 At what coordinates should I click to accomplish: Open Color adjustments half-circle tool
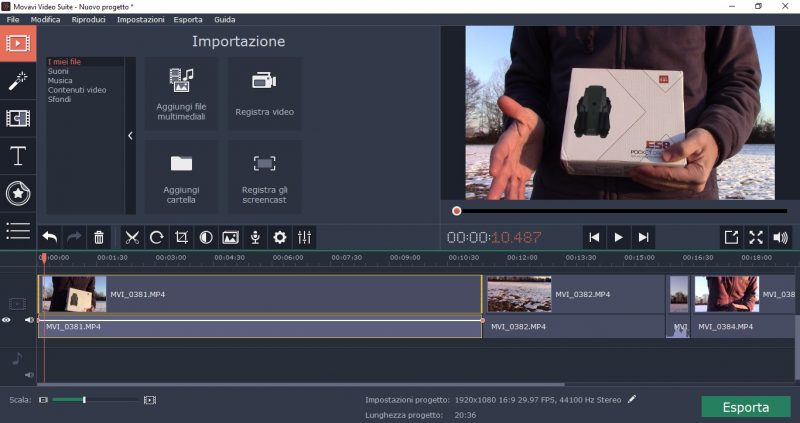(x=206, y=237)
